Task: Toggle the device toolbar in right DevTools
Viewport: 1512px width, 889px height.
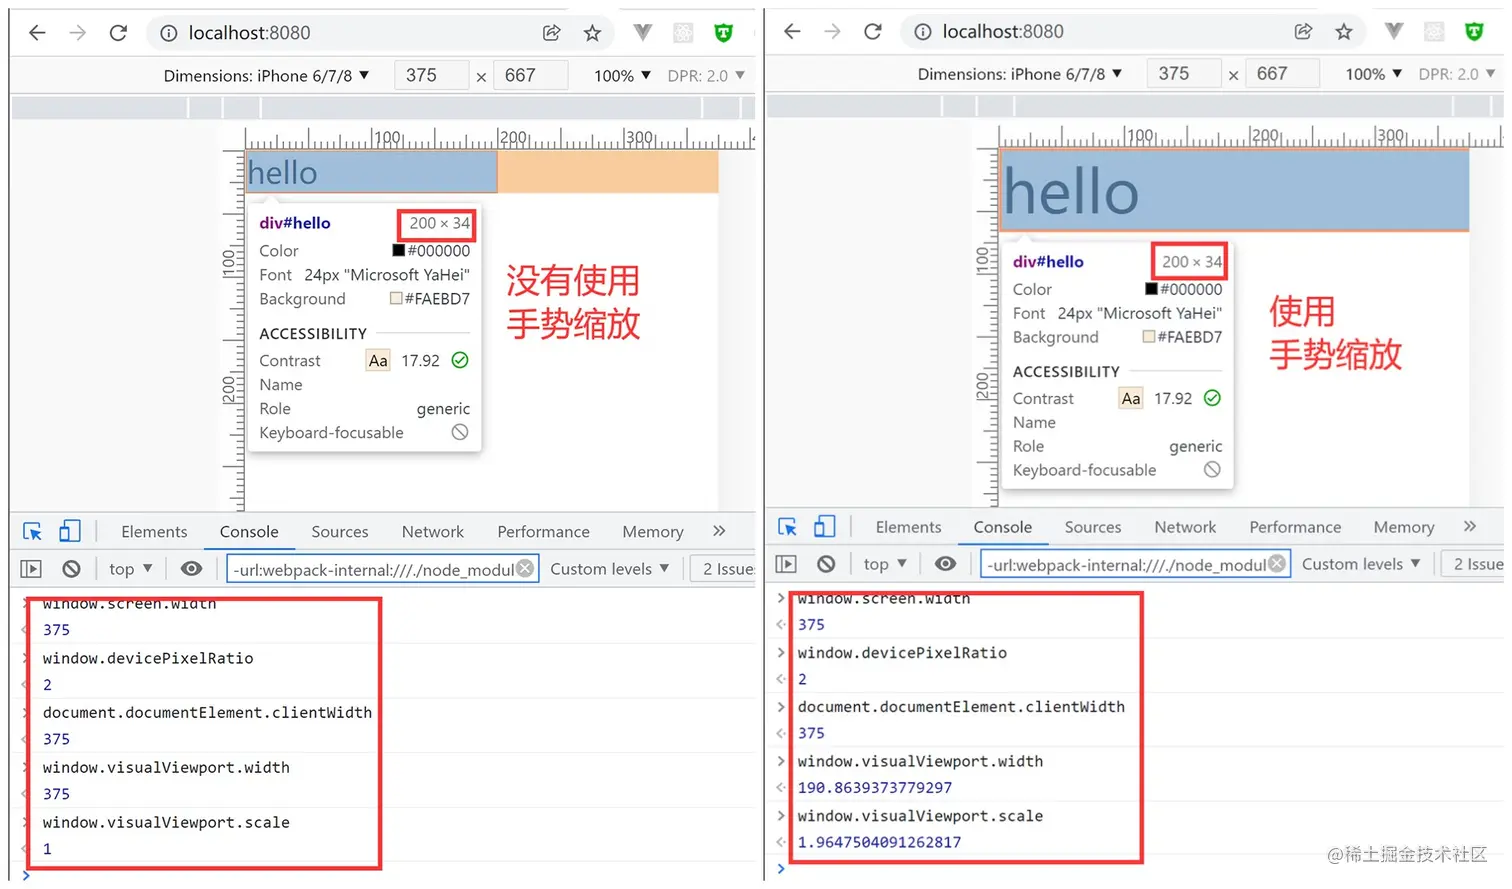Action: pos(824,526)
